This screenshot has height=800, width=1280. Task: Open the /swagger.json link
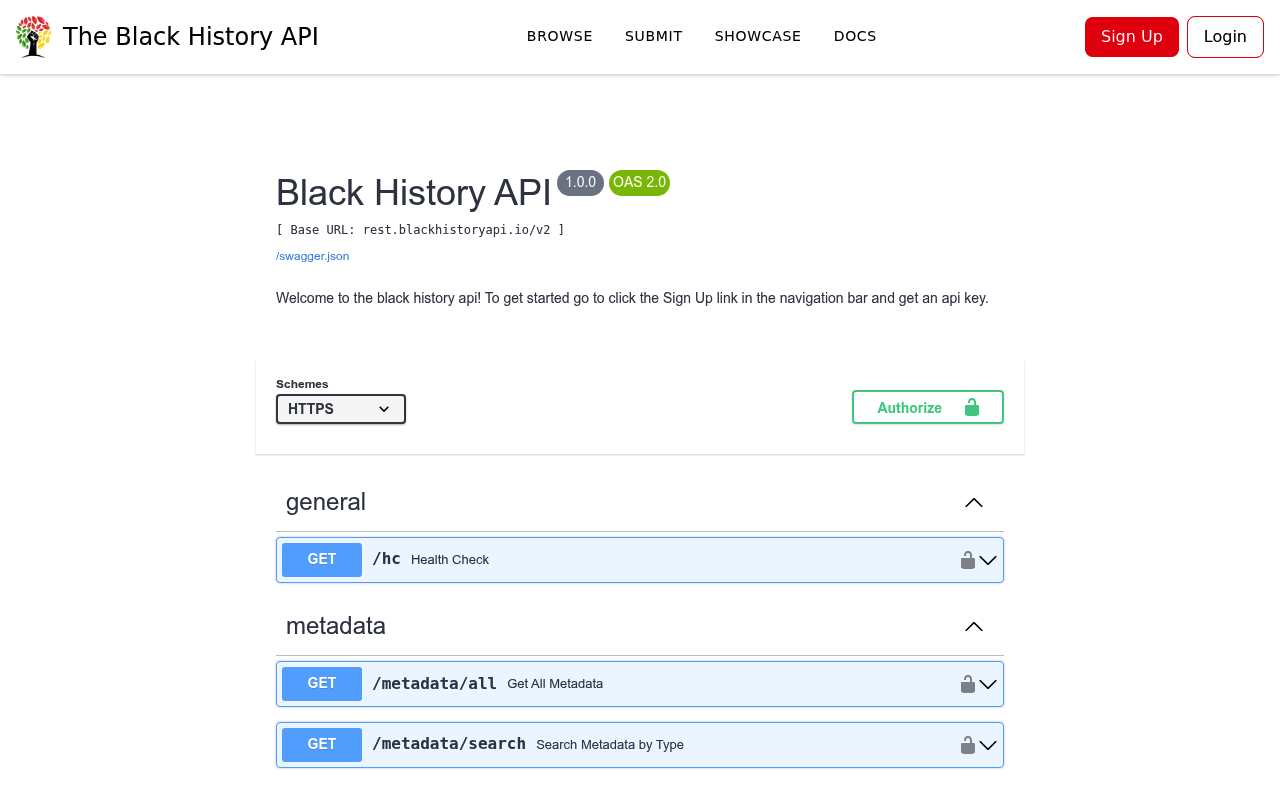click(313, 256)
